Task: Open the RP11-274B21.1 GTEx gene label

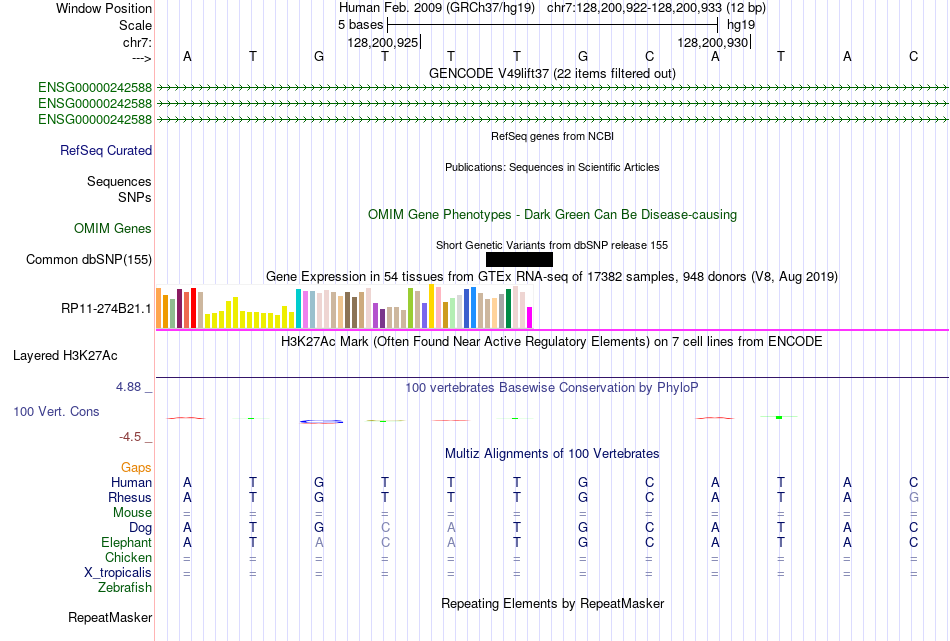Action: (x=106, y=308)
